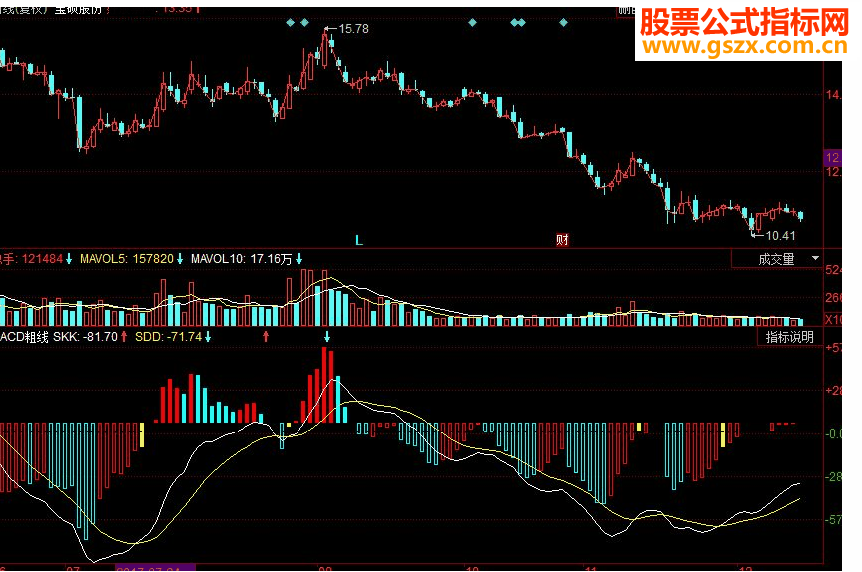Open the 成交量 indicator dropdown
862x572 pixels.
point(777,258)
